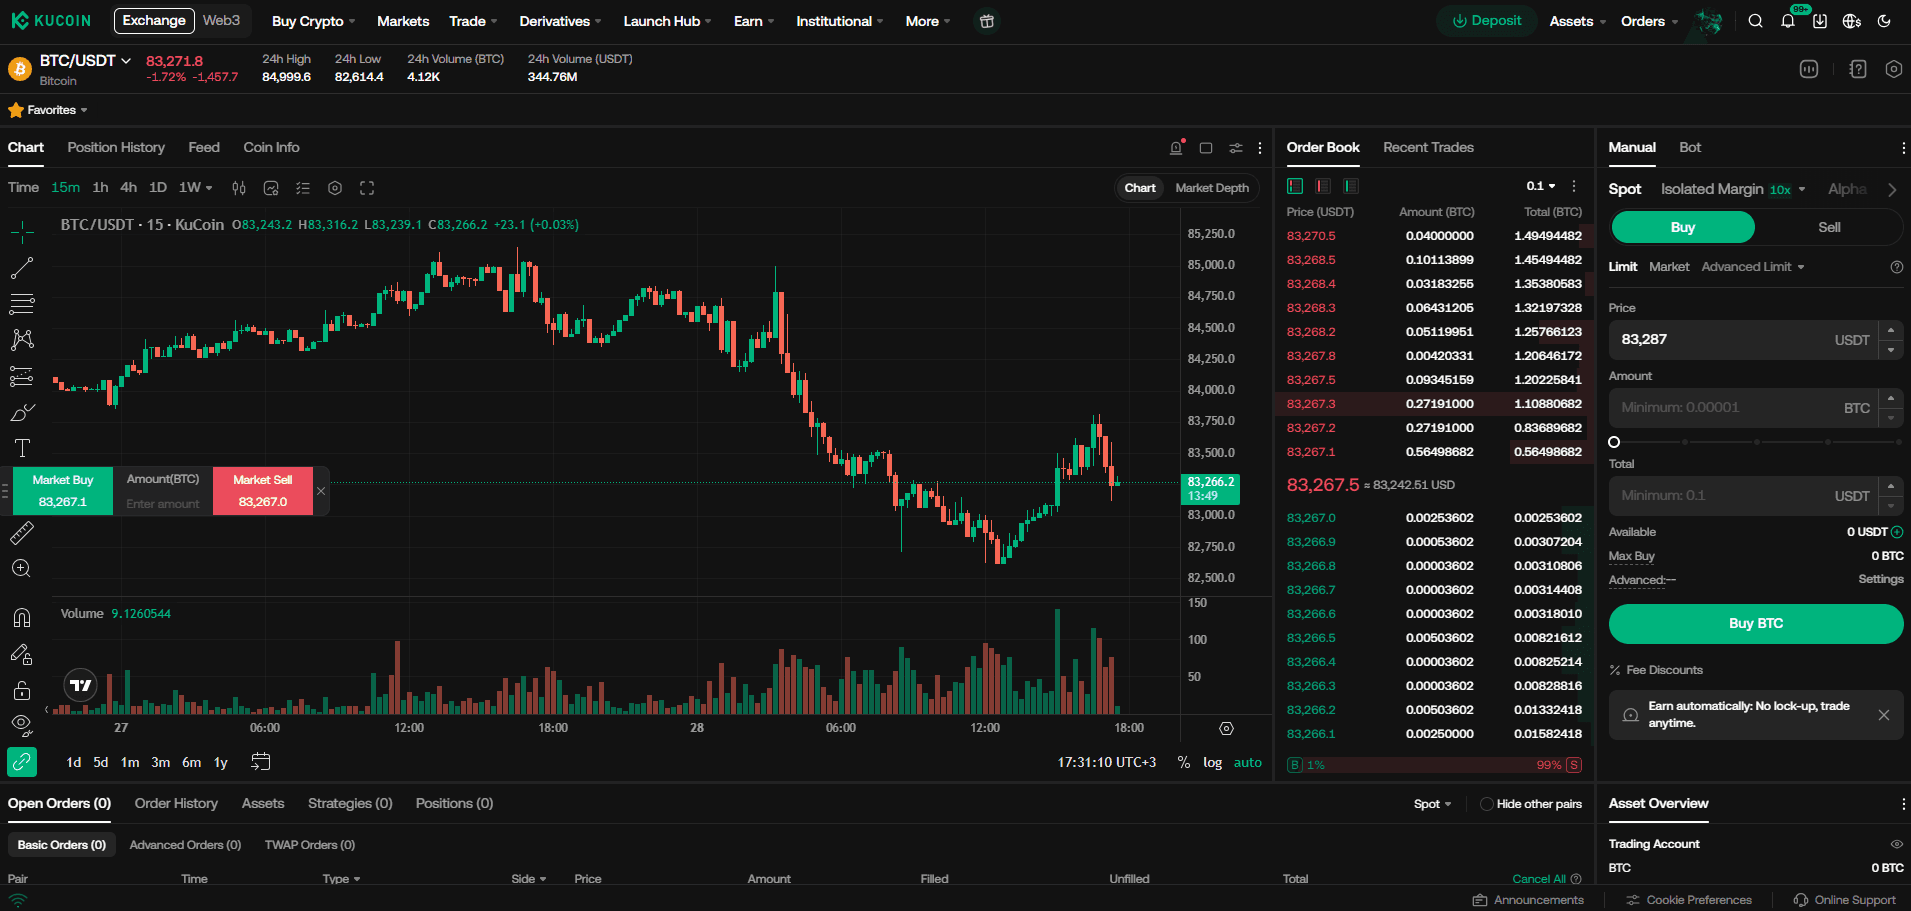
Task: Select the patterns drawing tool
Action: coord(22,340)
